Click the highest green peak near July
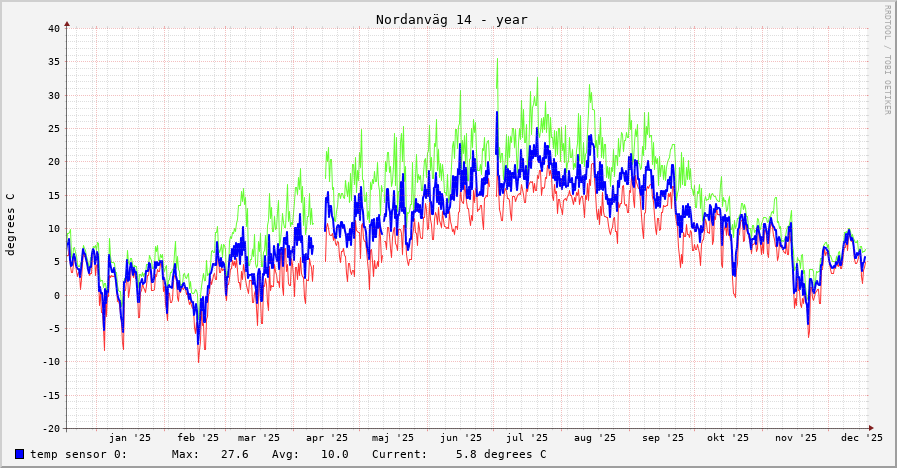This screenshot has height=468, width=897. point(497,60)
